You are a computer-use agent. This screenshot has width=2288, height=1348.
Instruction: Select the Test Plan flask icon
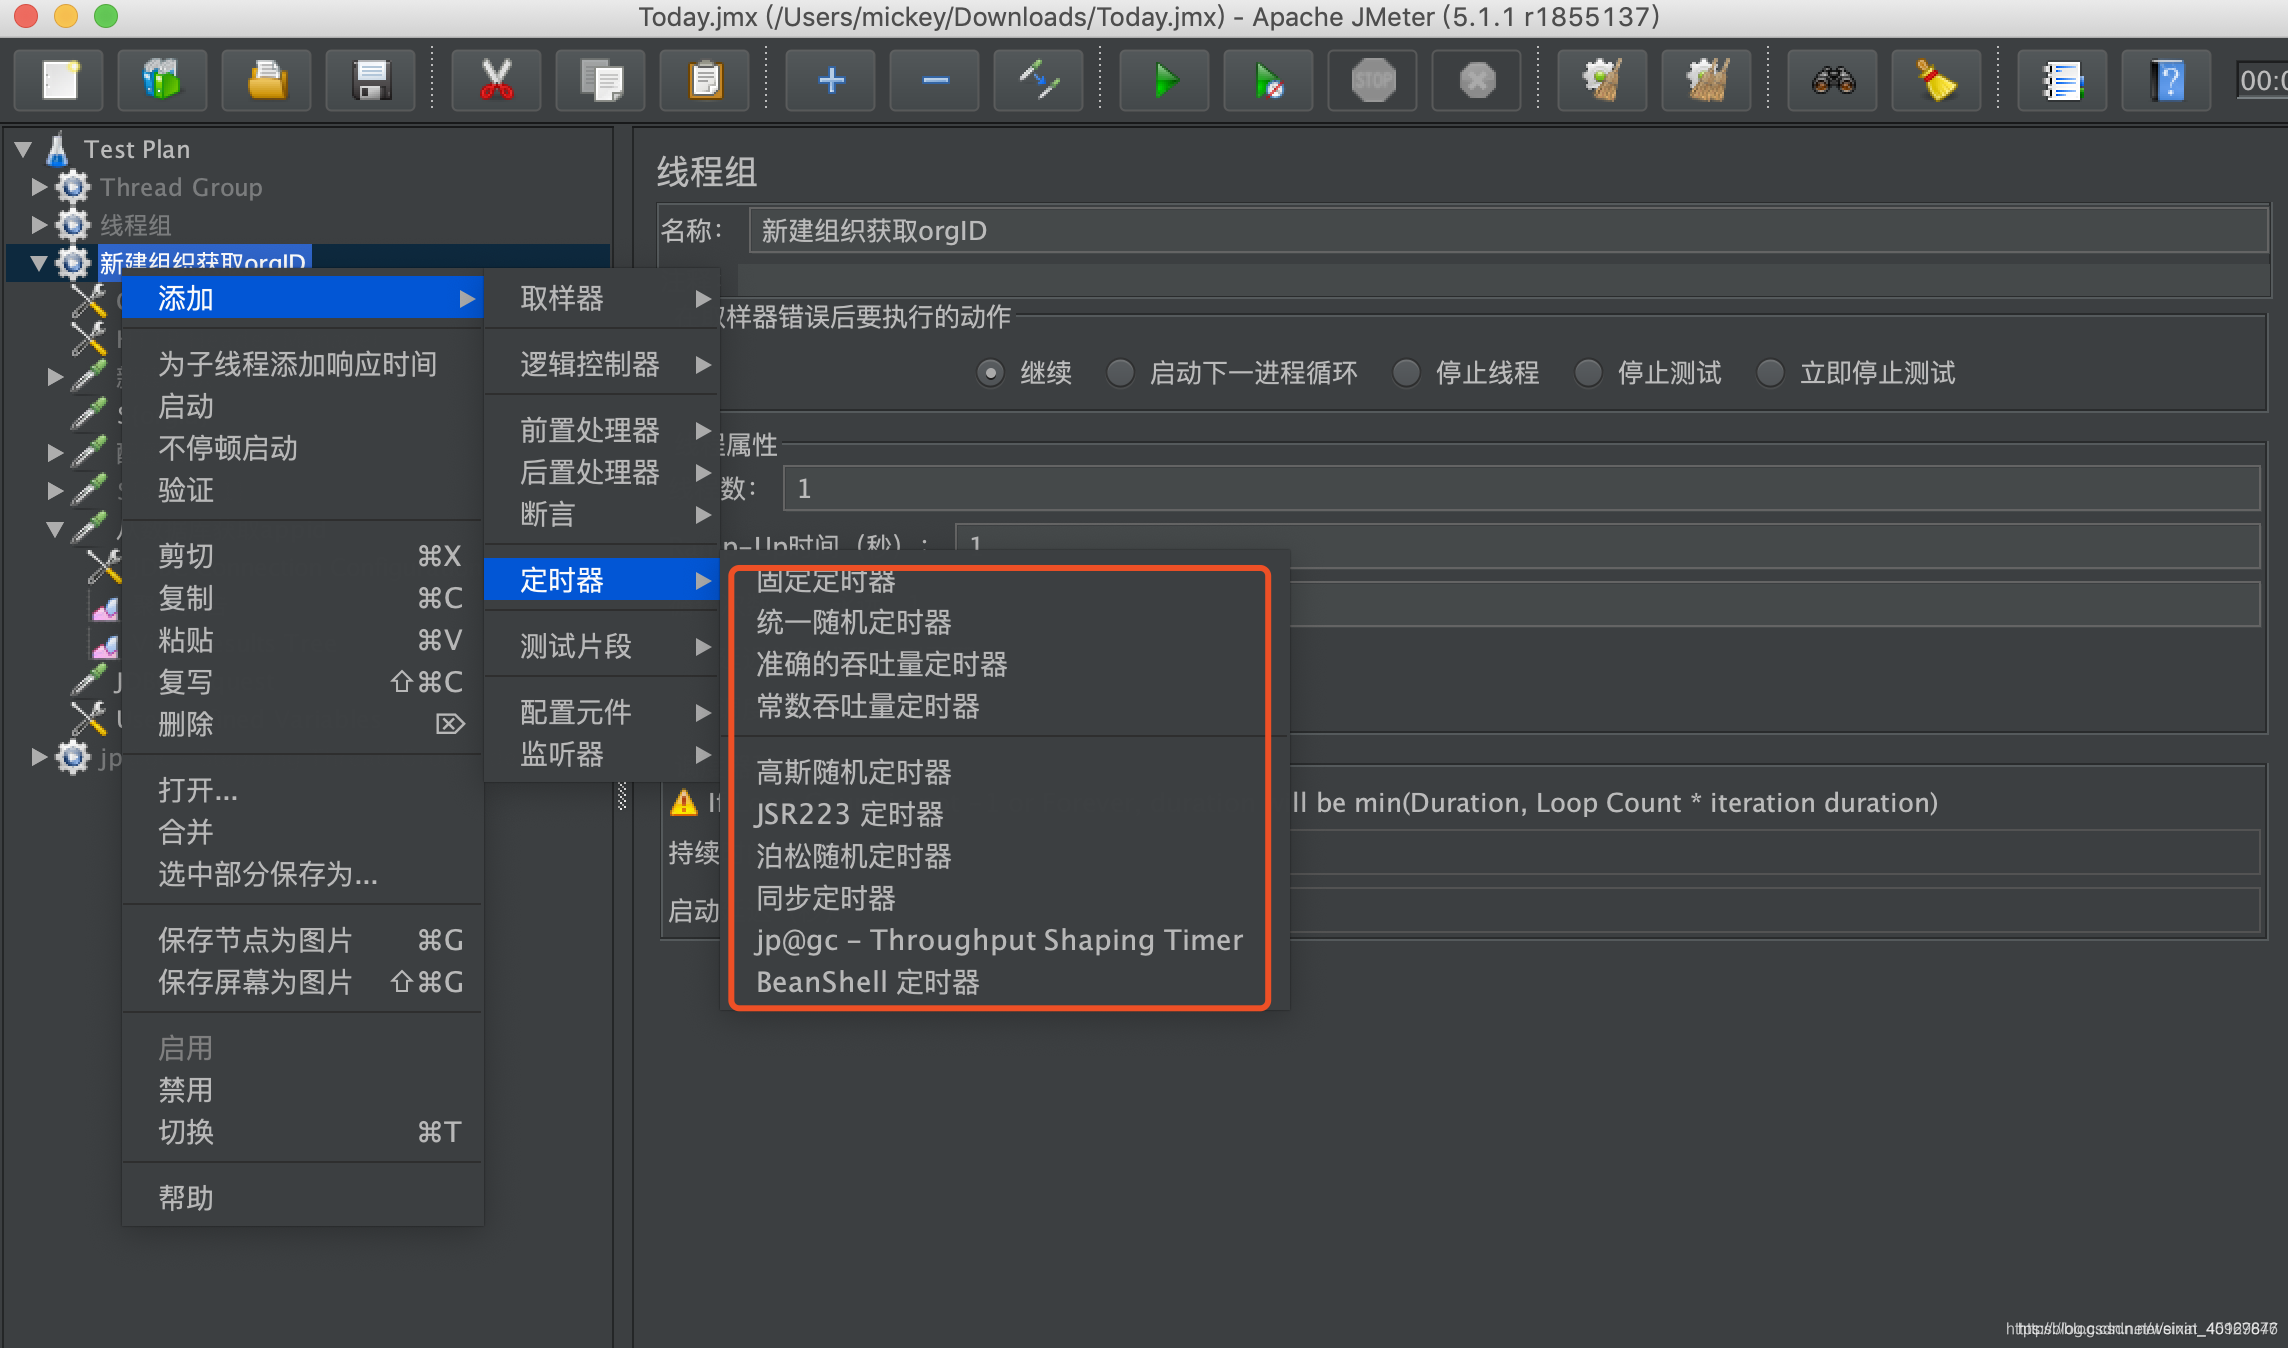click(58, 149)
